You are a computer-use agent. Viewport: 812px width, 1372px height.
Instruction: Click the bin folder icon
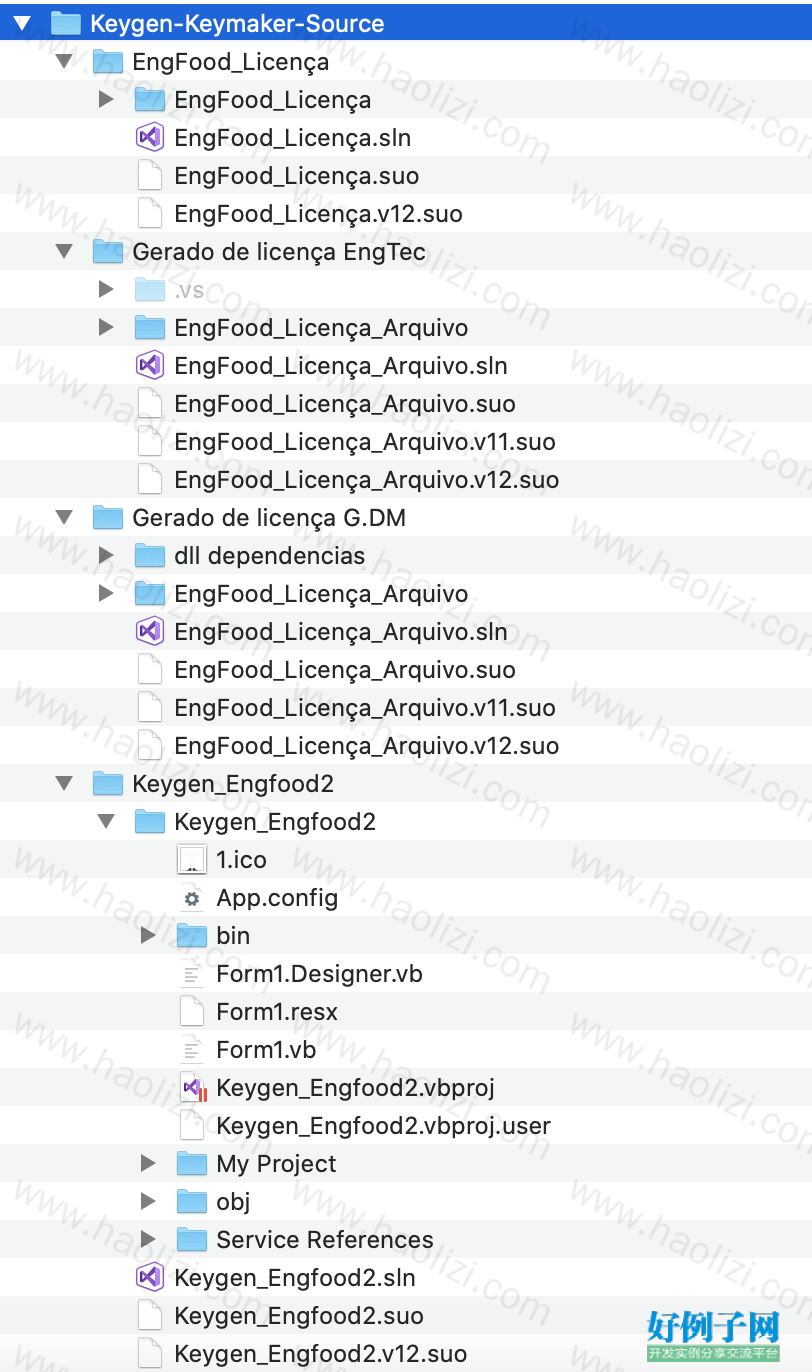192,935
